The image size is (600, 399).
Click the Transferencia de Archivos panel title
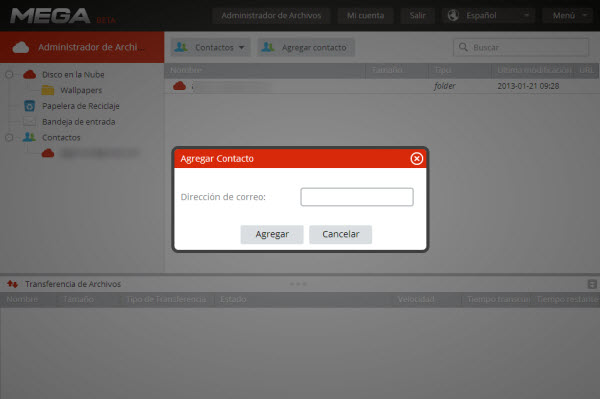(x=73, y=284)
